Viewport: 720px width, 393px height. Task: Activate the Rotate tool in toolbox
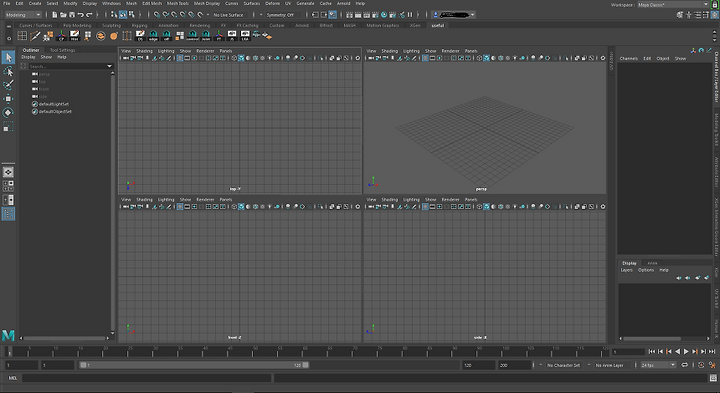click(x=8, y=112)
